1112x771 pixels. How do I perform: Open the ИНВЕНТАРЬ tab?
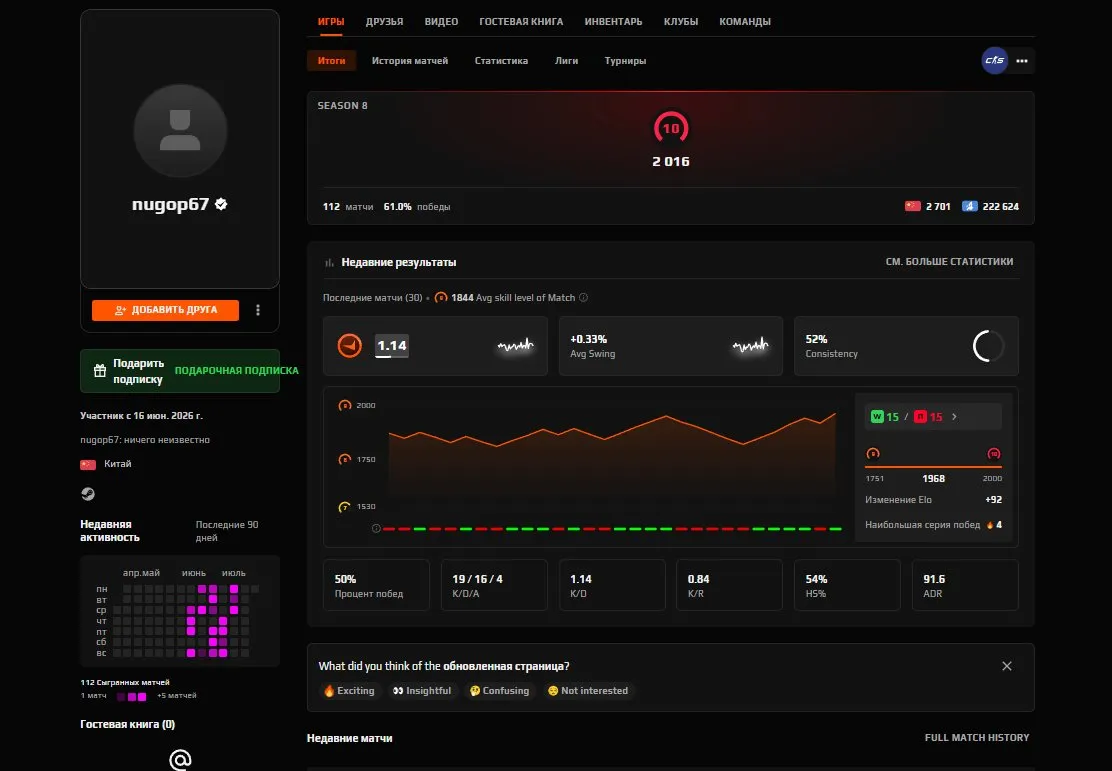coord(613,22)
